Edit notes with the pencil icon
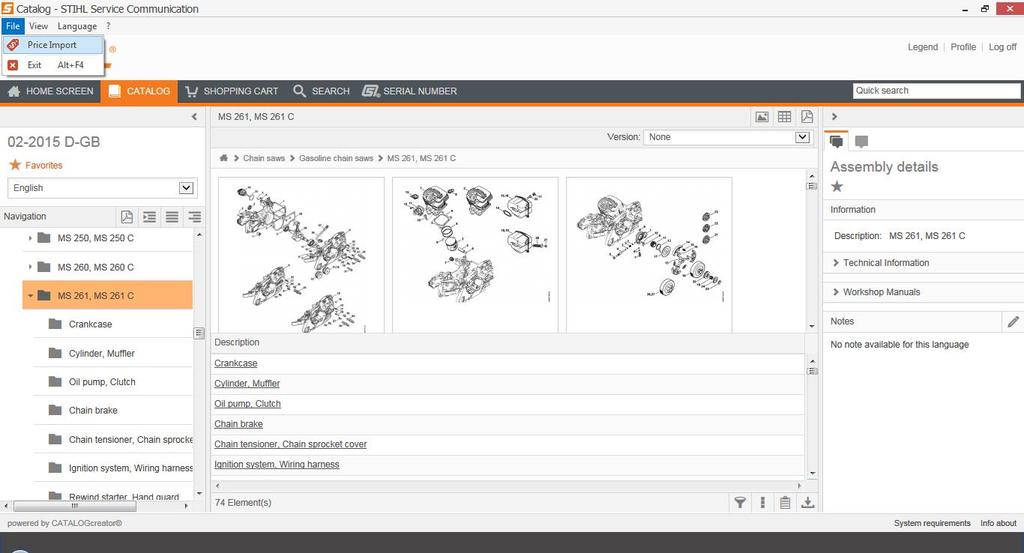1024x553 pixels. coord(1013,321)
